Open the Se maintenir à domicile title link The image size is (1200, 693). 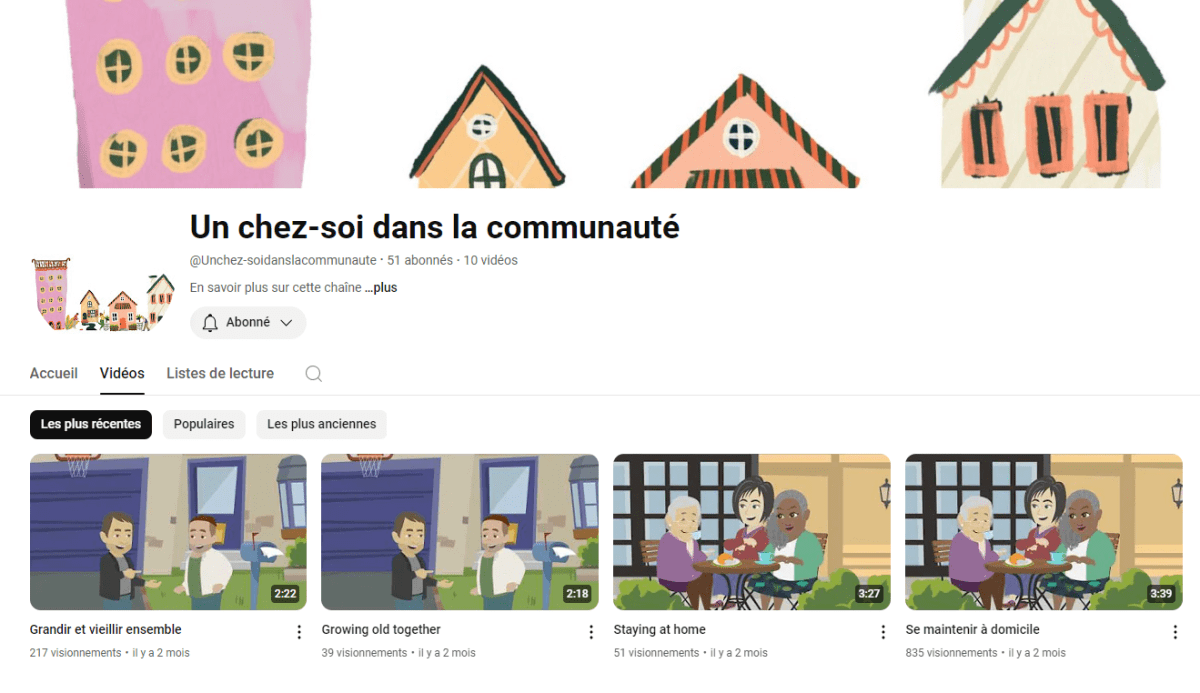[973, 630]
